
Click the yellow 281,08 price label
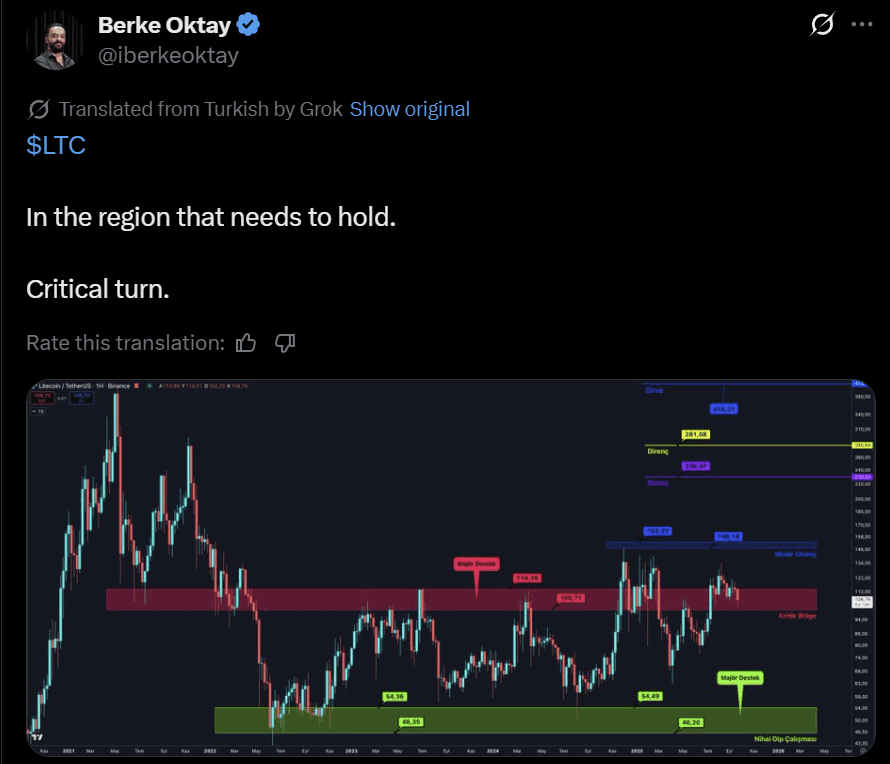[695, 434]
